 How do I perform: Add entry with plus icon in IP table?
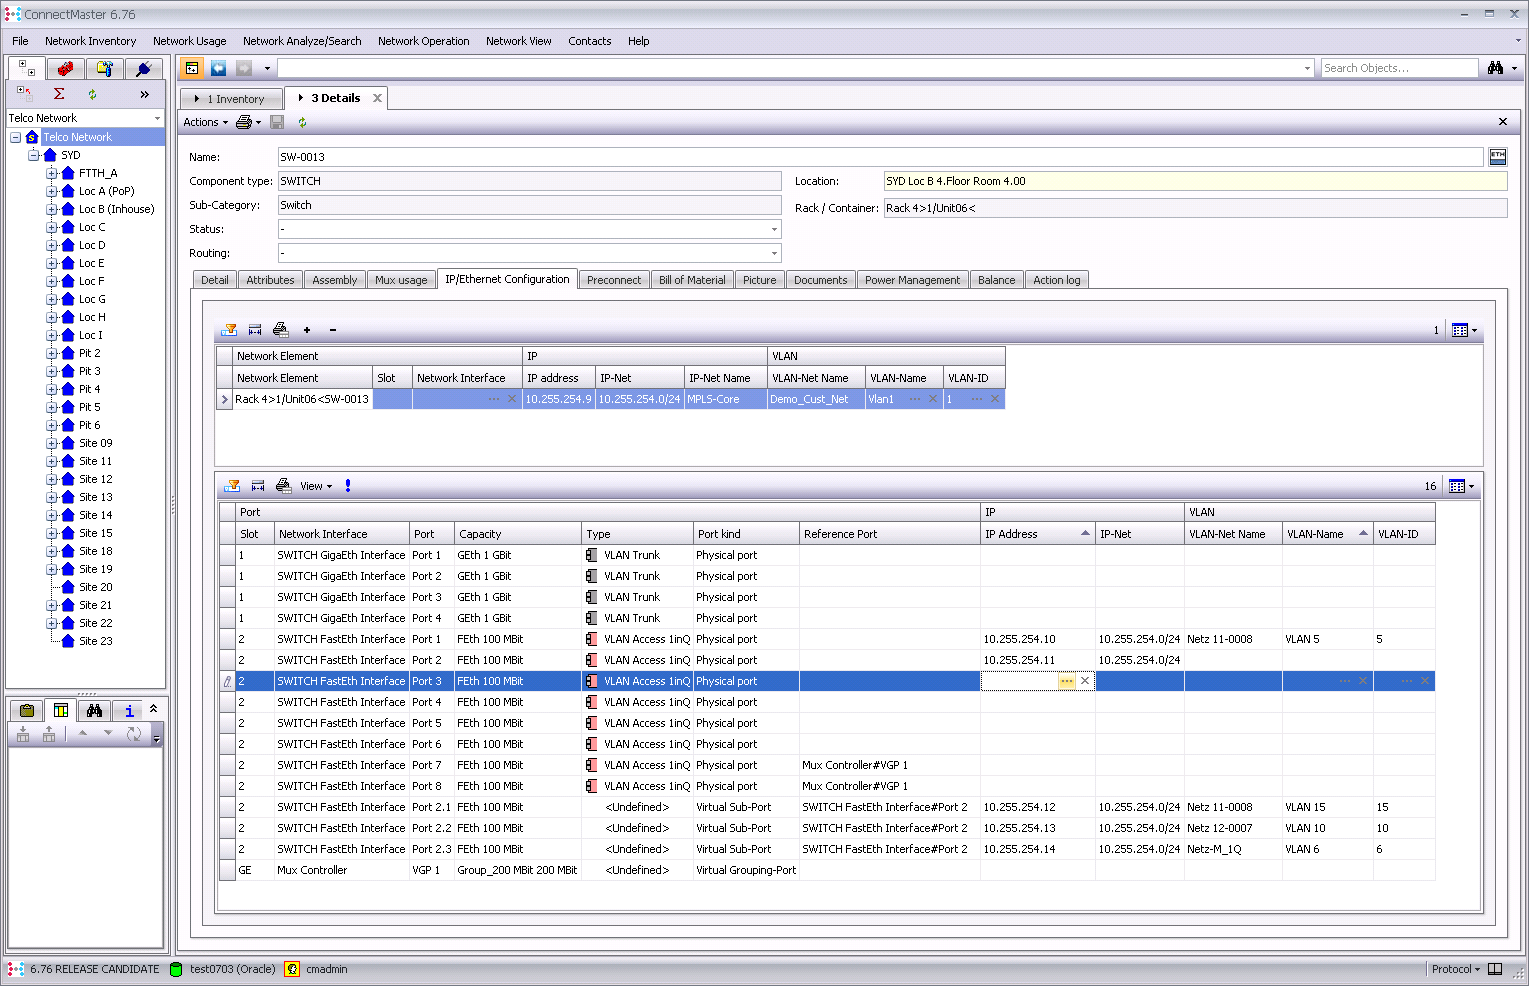pyautogui.click(x=307, y=330)
